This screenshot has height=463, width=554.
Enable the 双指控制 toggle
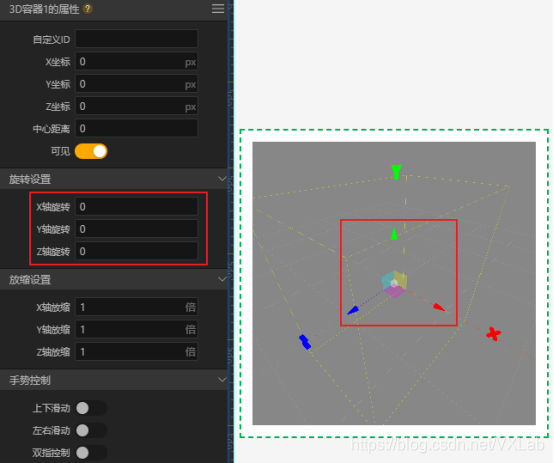(91, 453)
